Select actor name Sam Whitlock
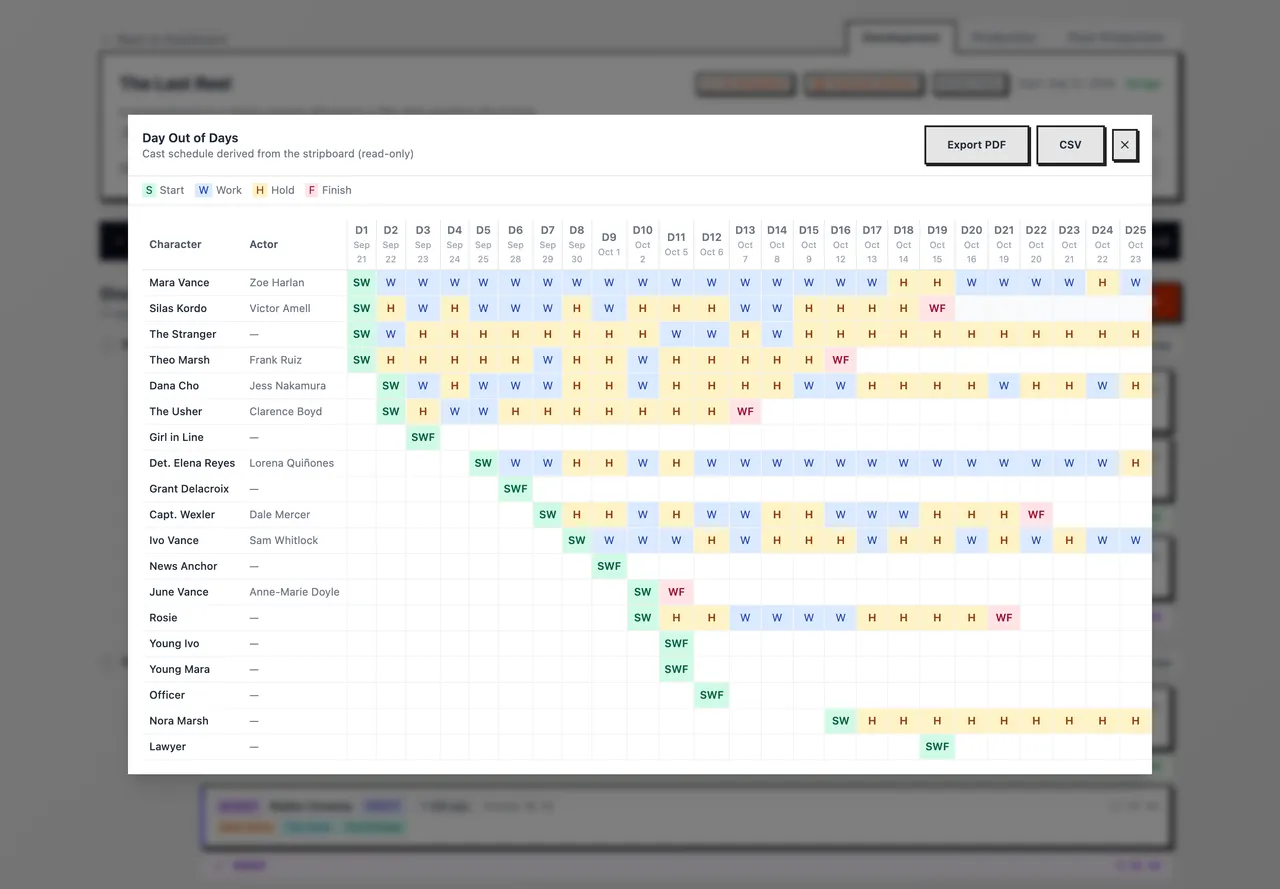 pyautogui.click(x=284, y=541)
